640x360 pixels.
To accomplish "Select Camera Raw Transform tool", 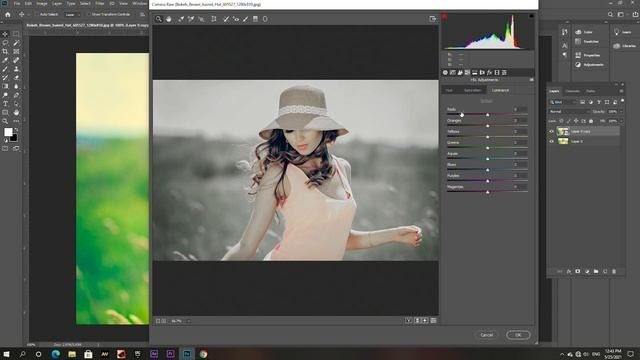I will tap(213, 19).
